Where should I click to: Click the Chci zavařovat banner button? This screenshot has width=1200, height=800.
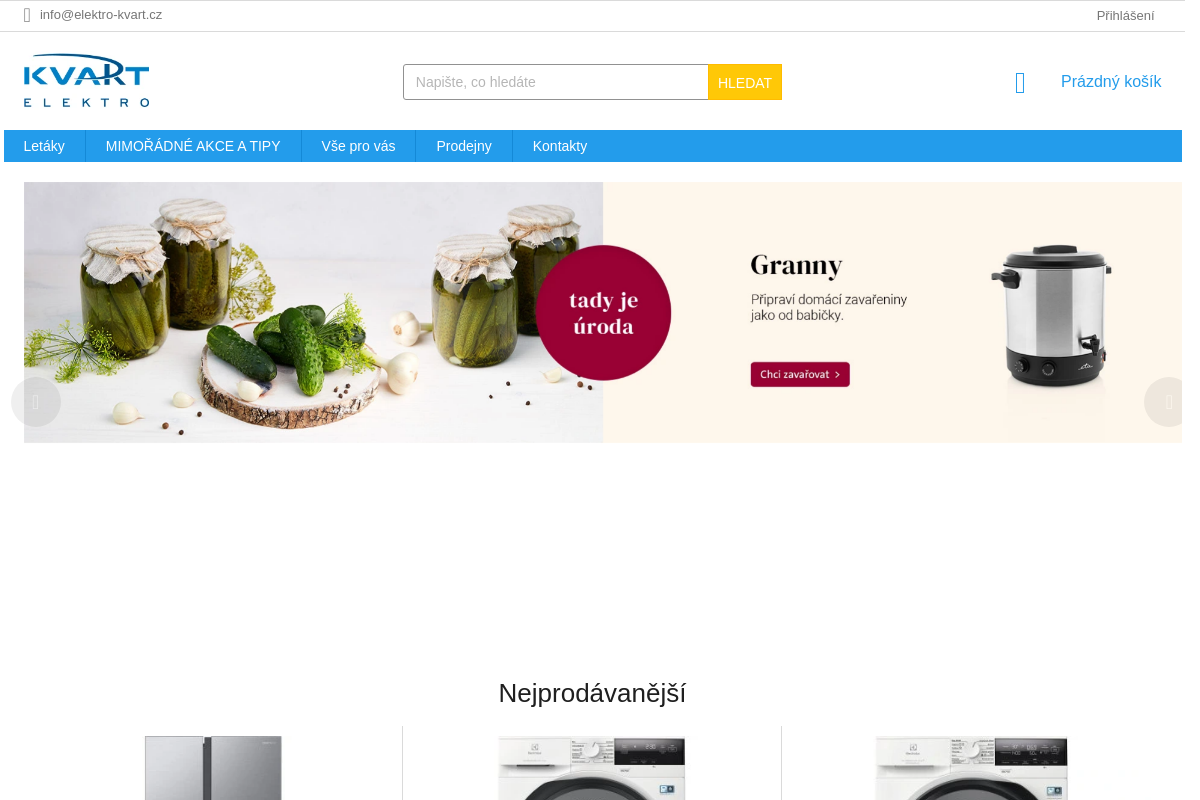[800, 374]
